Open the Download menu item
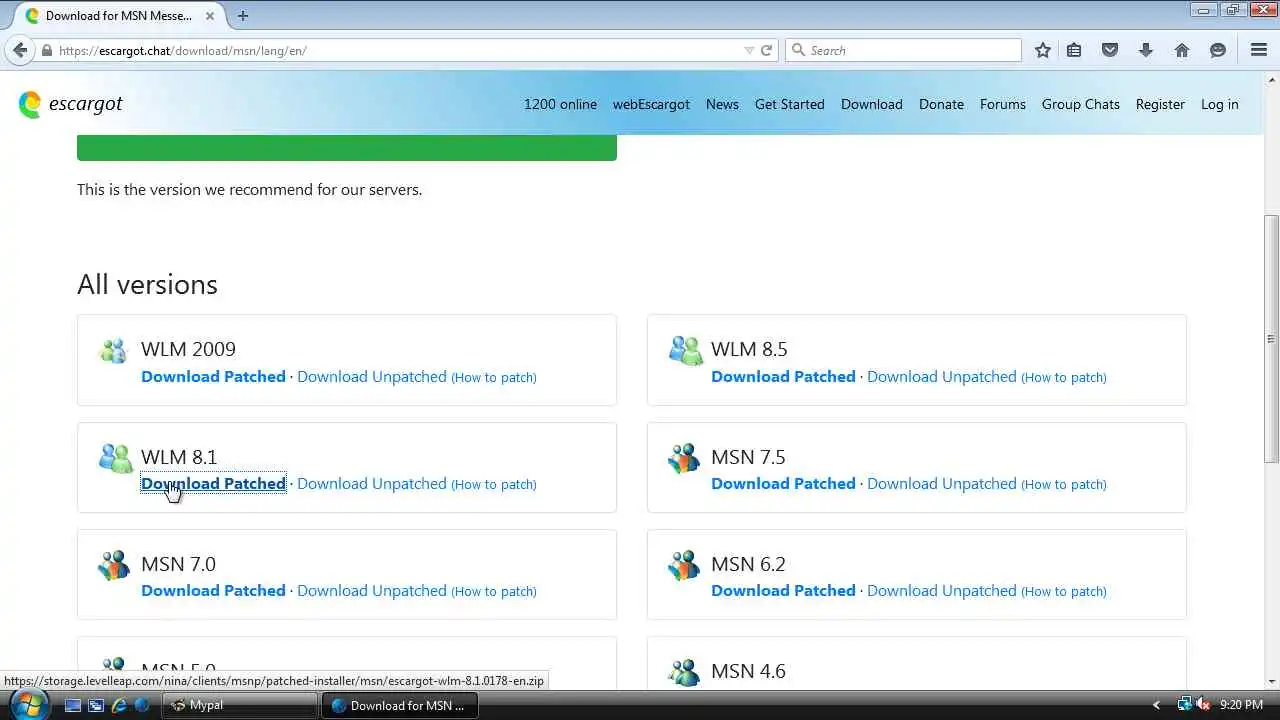This screenshot has width=1280, height=720. (x=872, y=104)
